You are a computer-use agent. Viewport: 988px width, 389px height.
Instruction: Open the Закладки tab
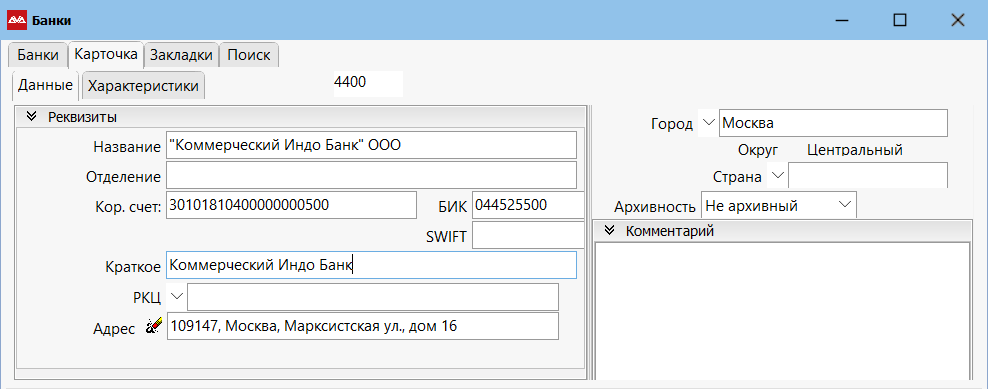coord(181,55)
